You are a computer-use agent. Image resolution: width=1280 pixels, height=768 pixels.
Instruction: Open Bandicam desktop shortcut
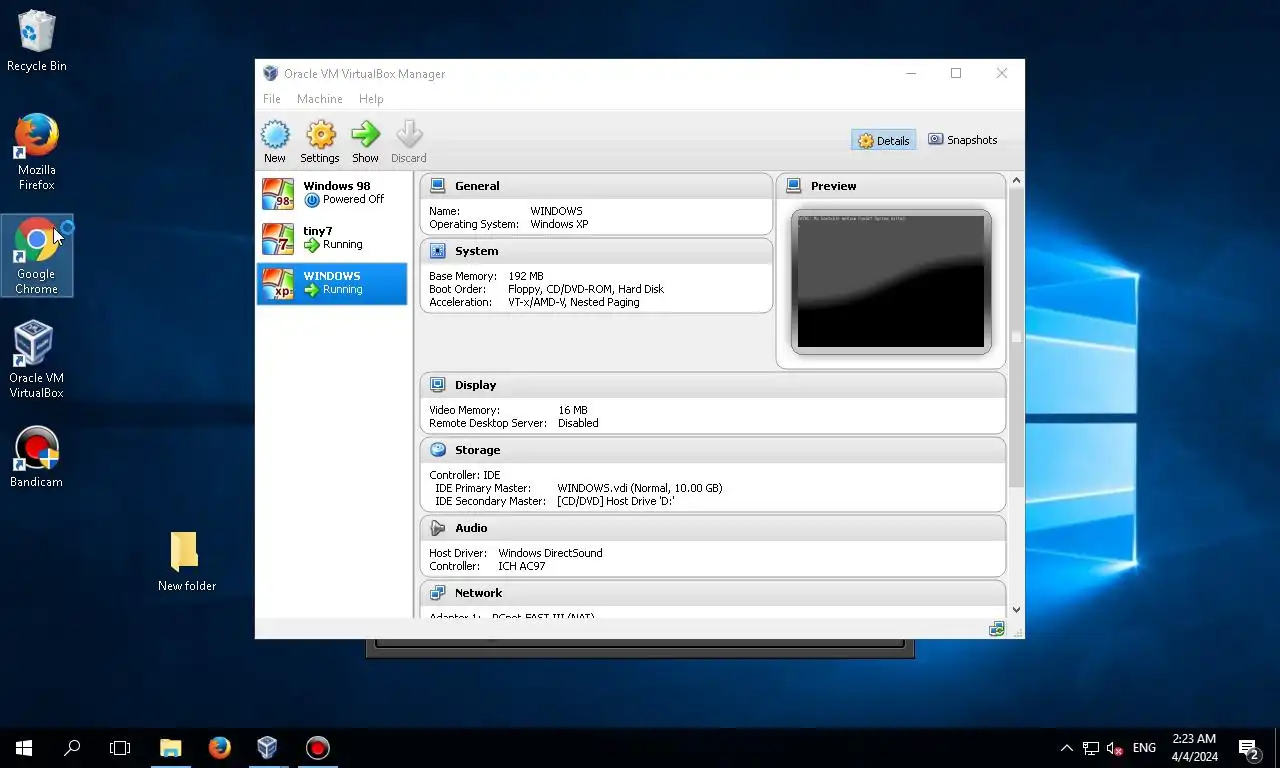click(37, 458)
